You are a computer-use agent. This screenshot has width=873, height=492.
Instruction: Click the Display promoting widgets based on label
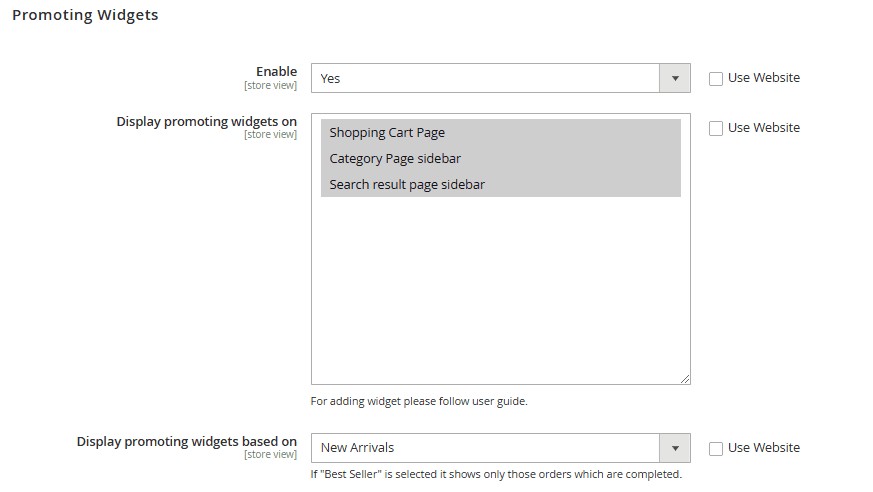187,441
